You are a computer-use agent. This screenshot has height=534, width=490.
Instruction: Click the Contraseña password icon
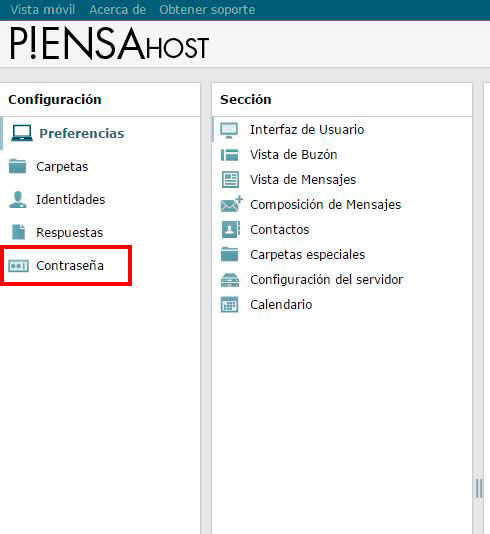pos(18,266)
